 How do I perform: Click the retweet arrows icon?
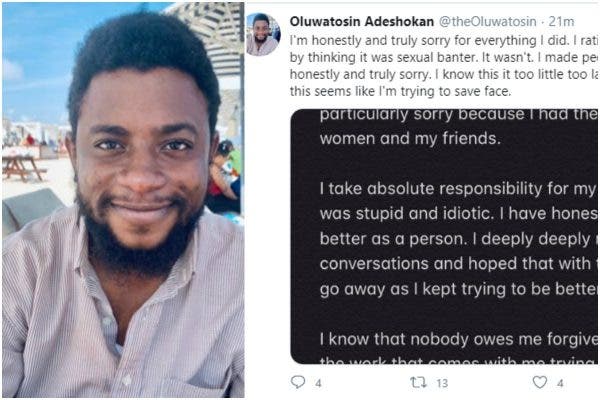(418, 382)
